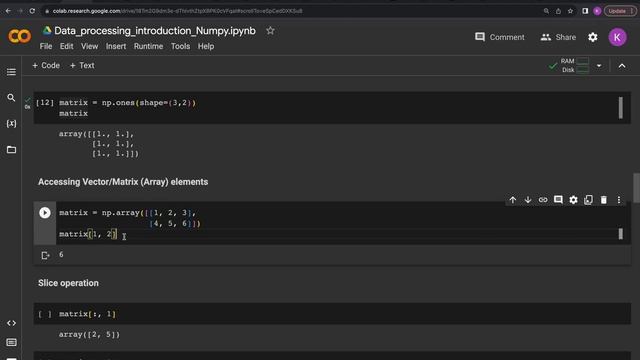Screen dimensions: 640x360
Task: Click the matrix[:, 1] code cell
Action: tap(332, 313)
